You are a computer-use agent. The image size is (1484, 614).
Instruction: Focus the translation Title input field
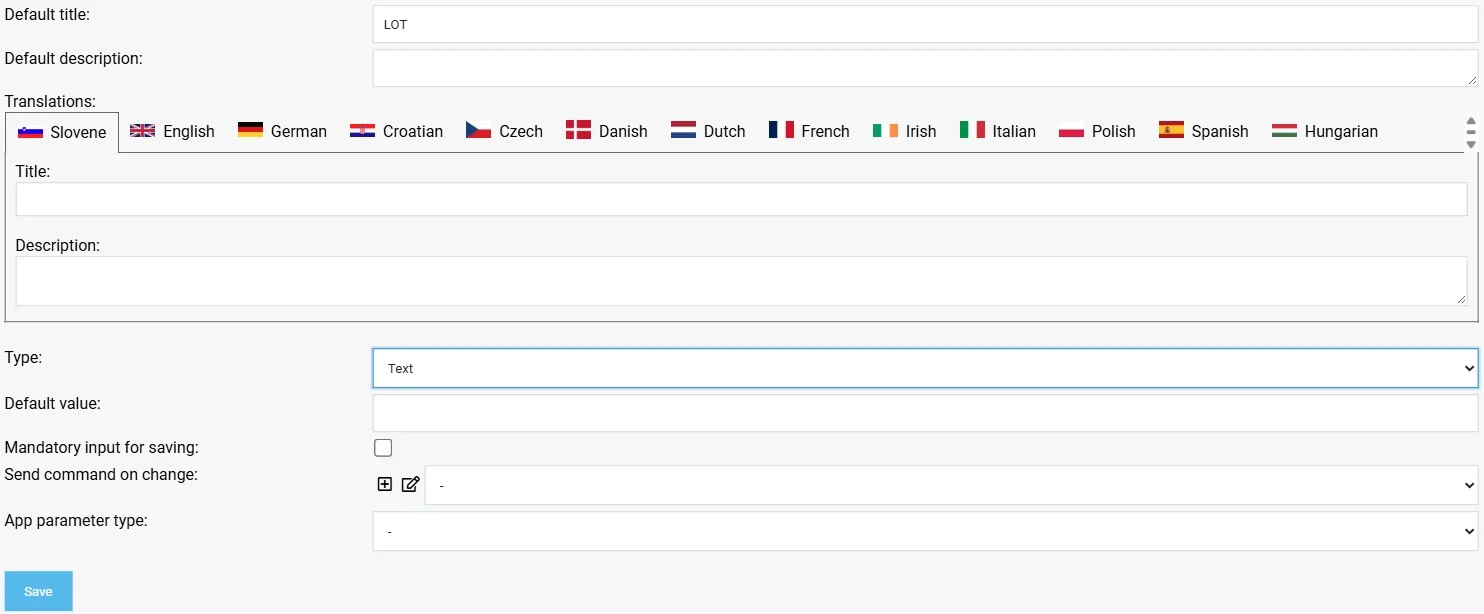point(741,199)
